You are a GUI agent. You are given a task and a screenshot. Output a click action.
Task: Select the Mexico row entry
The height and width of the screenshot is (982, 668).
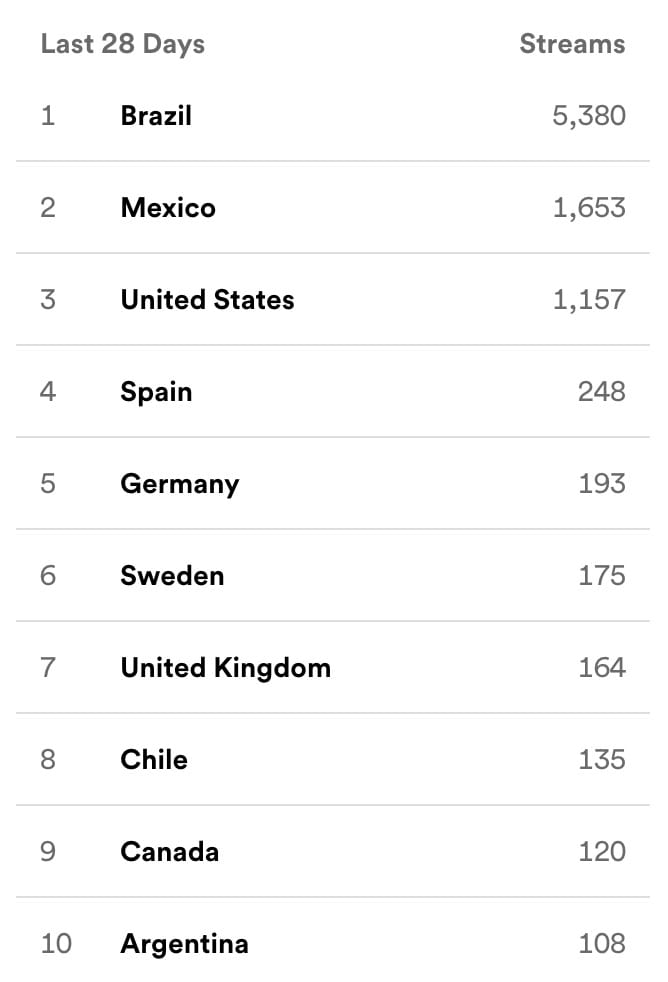pos(168,208)
